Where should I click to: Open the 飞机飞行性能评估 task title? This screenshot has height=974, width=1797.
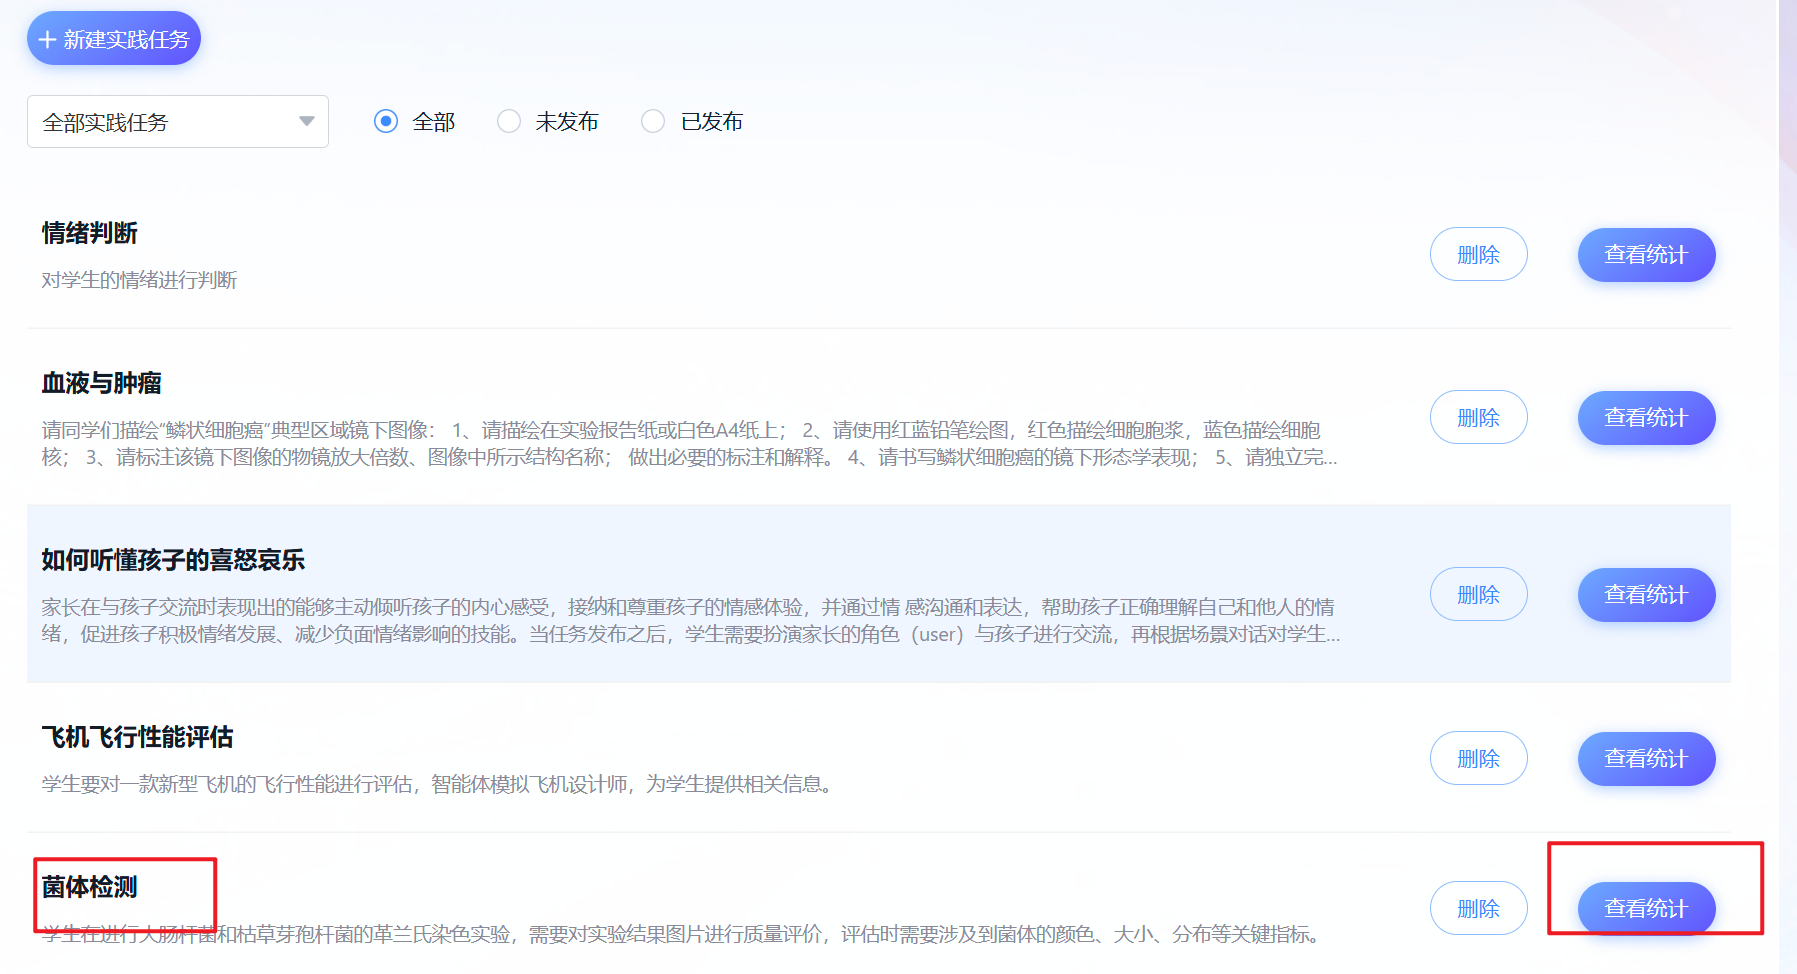pos(138,737)
